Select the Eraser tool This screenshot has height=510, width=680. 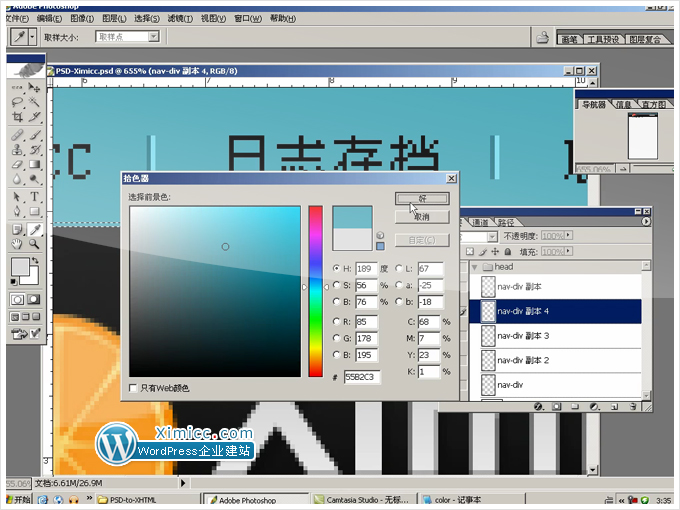tap(17, 164)
